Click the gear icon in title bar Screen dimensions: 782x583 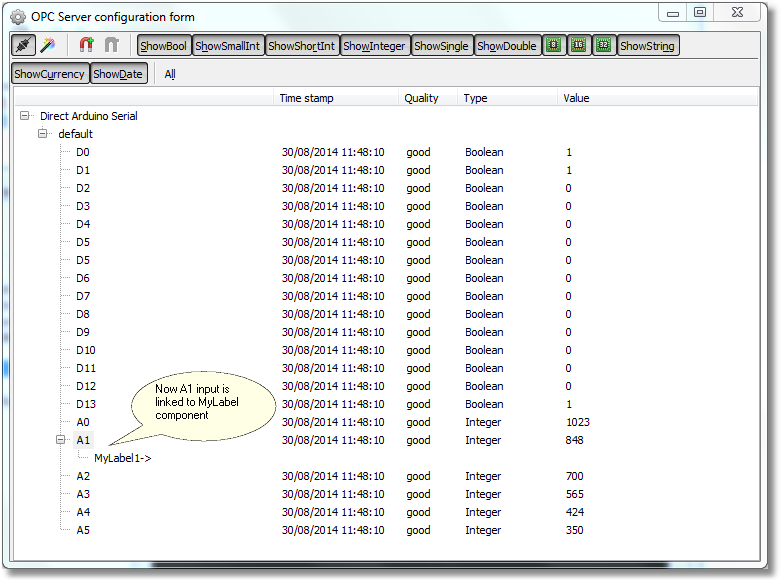pyautogui.click(x=18, y=17)
